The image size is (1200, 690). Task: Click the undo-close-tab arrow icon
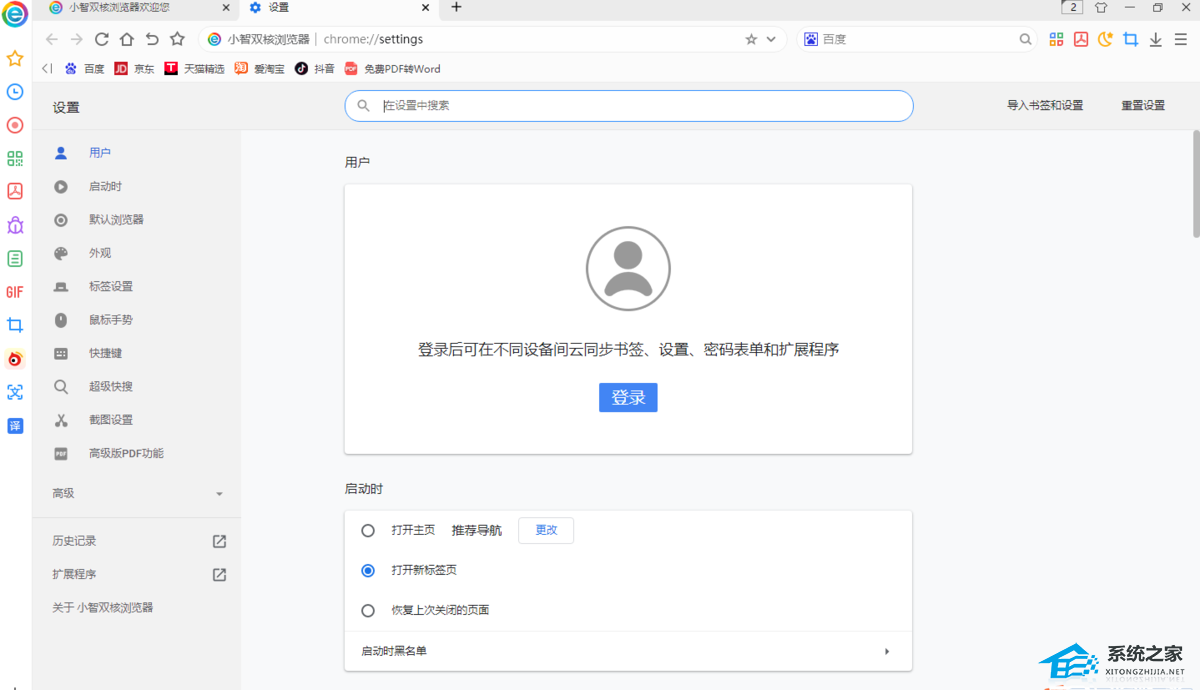(152, 39)
